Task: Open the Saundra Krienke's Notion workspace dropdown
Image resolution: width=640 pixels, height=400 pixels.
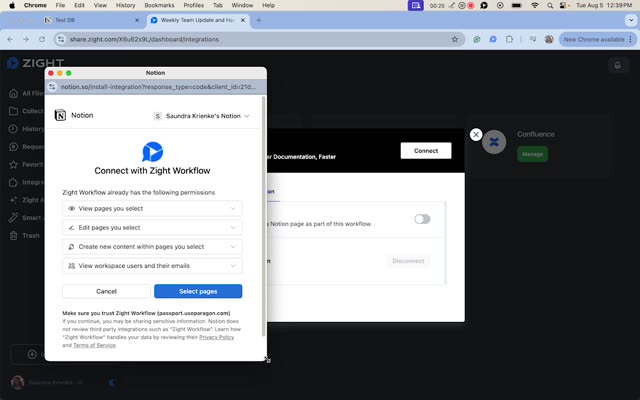Action: pyautogui.click(x=201, y=116)
